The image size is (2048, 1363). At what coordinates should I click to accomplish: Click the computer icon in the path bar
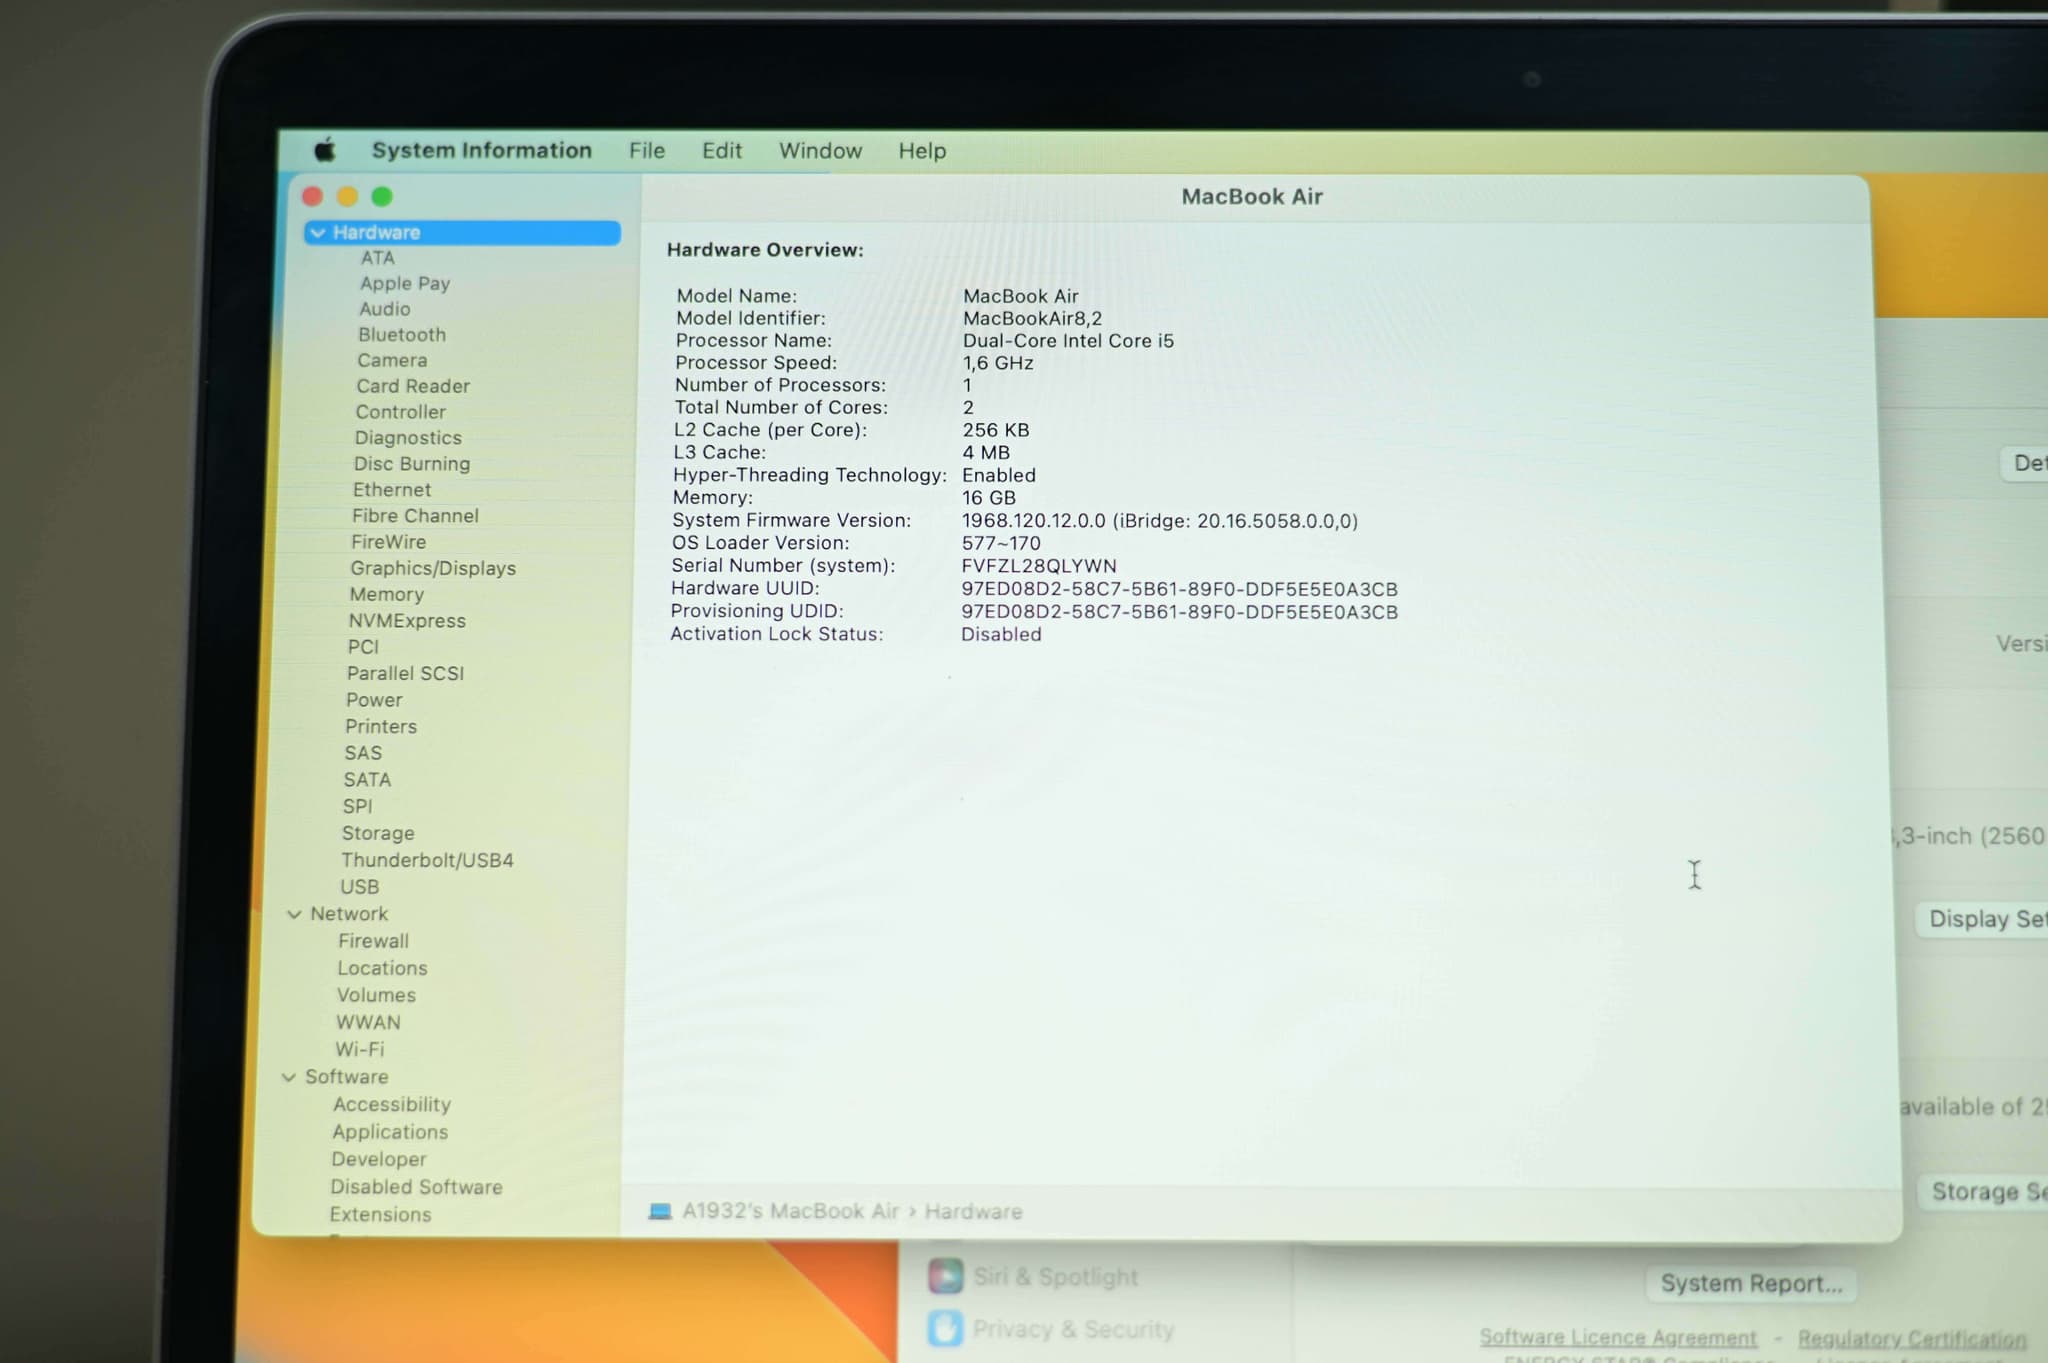pos(660,1212)
